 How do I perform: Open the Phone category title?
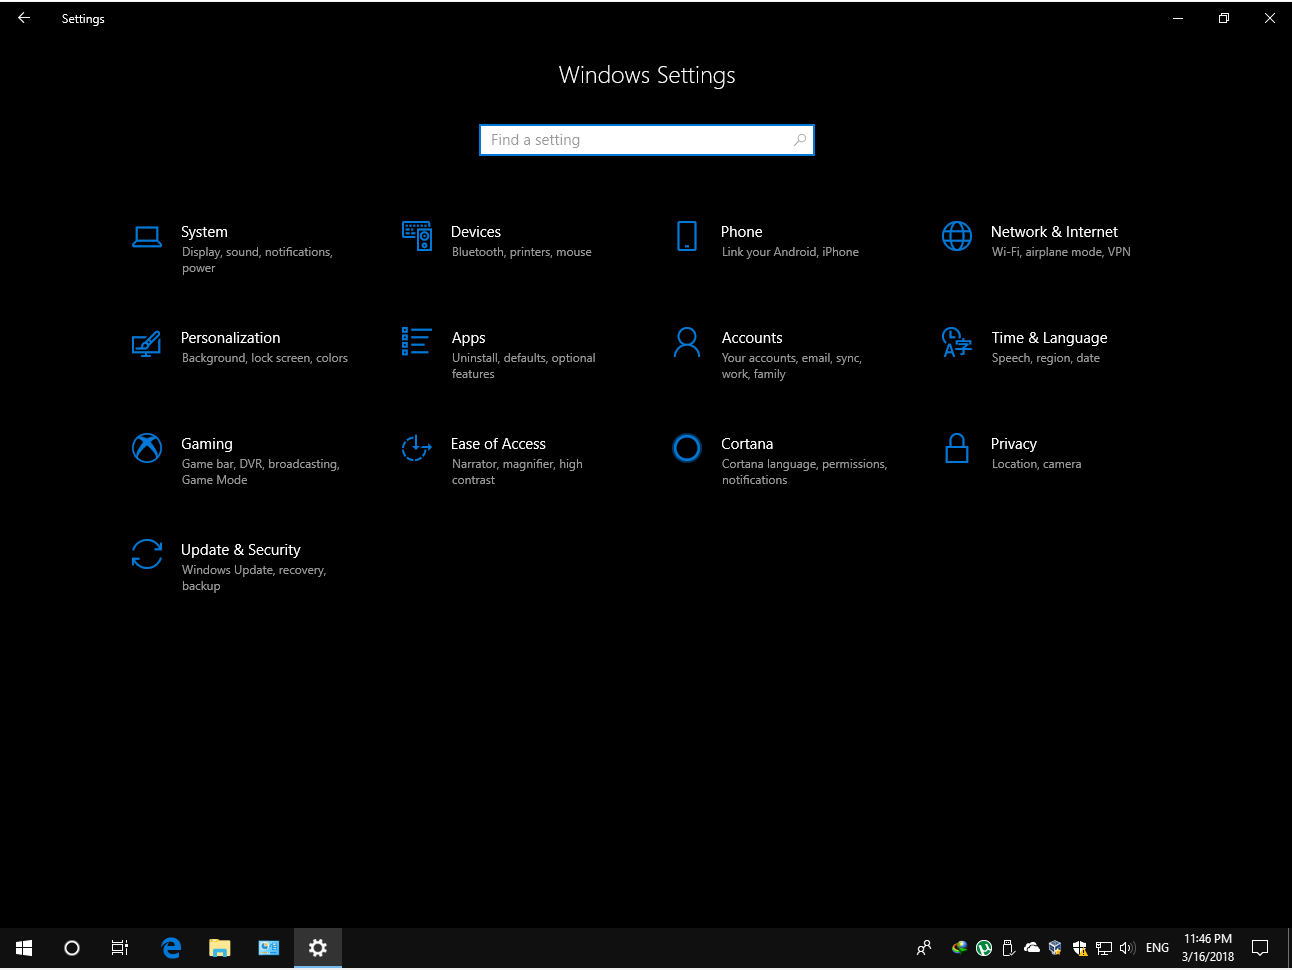pos(741,232)
